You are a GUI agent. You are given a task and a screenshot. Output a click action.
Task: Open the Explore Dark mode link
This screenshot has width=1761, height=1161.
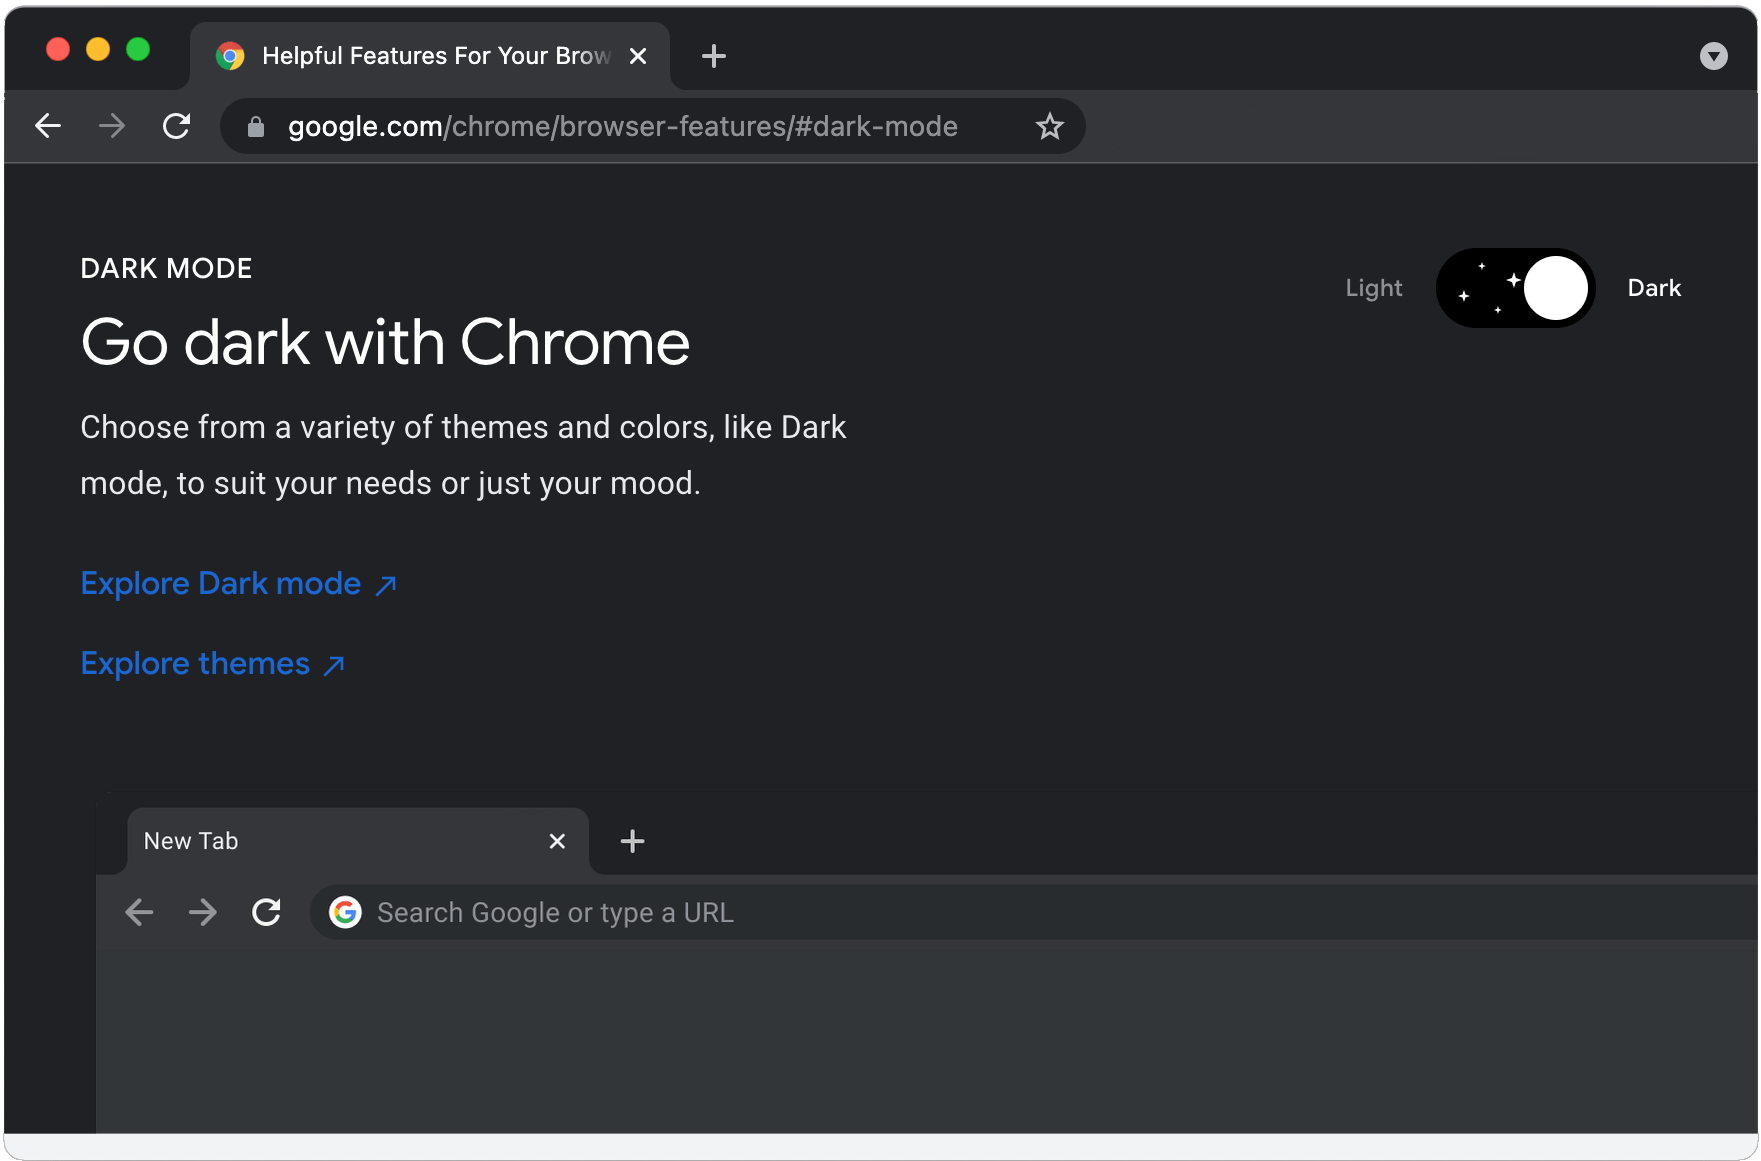[x=221, y=583]
